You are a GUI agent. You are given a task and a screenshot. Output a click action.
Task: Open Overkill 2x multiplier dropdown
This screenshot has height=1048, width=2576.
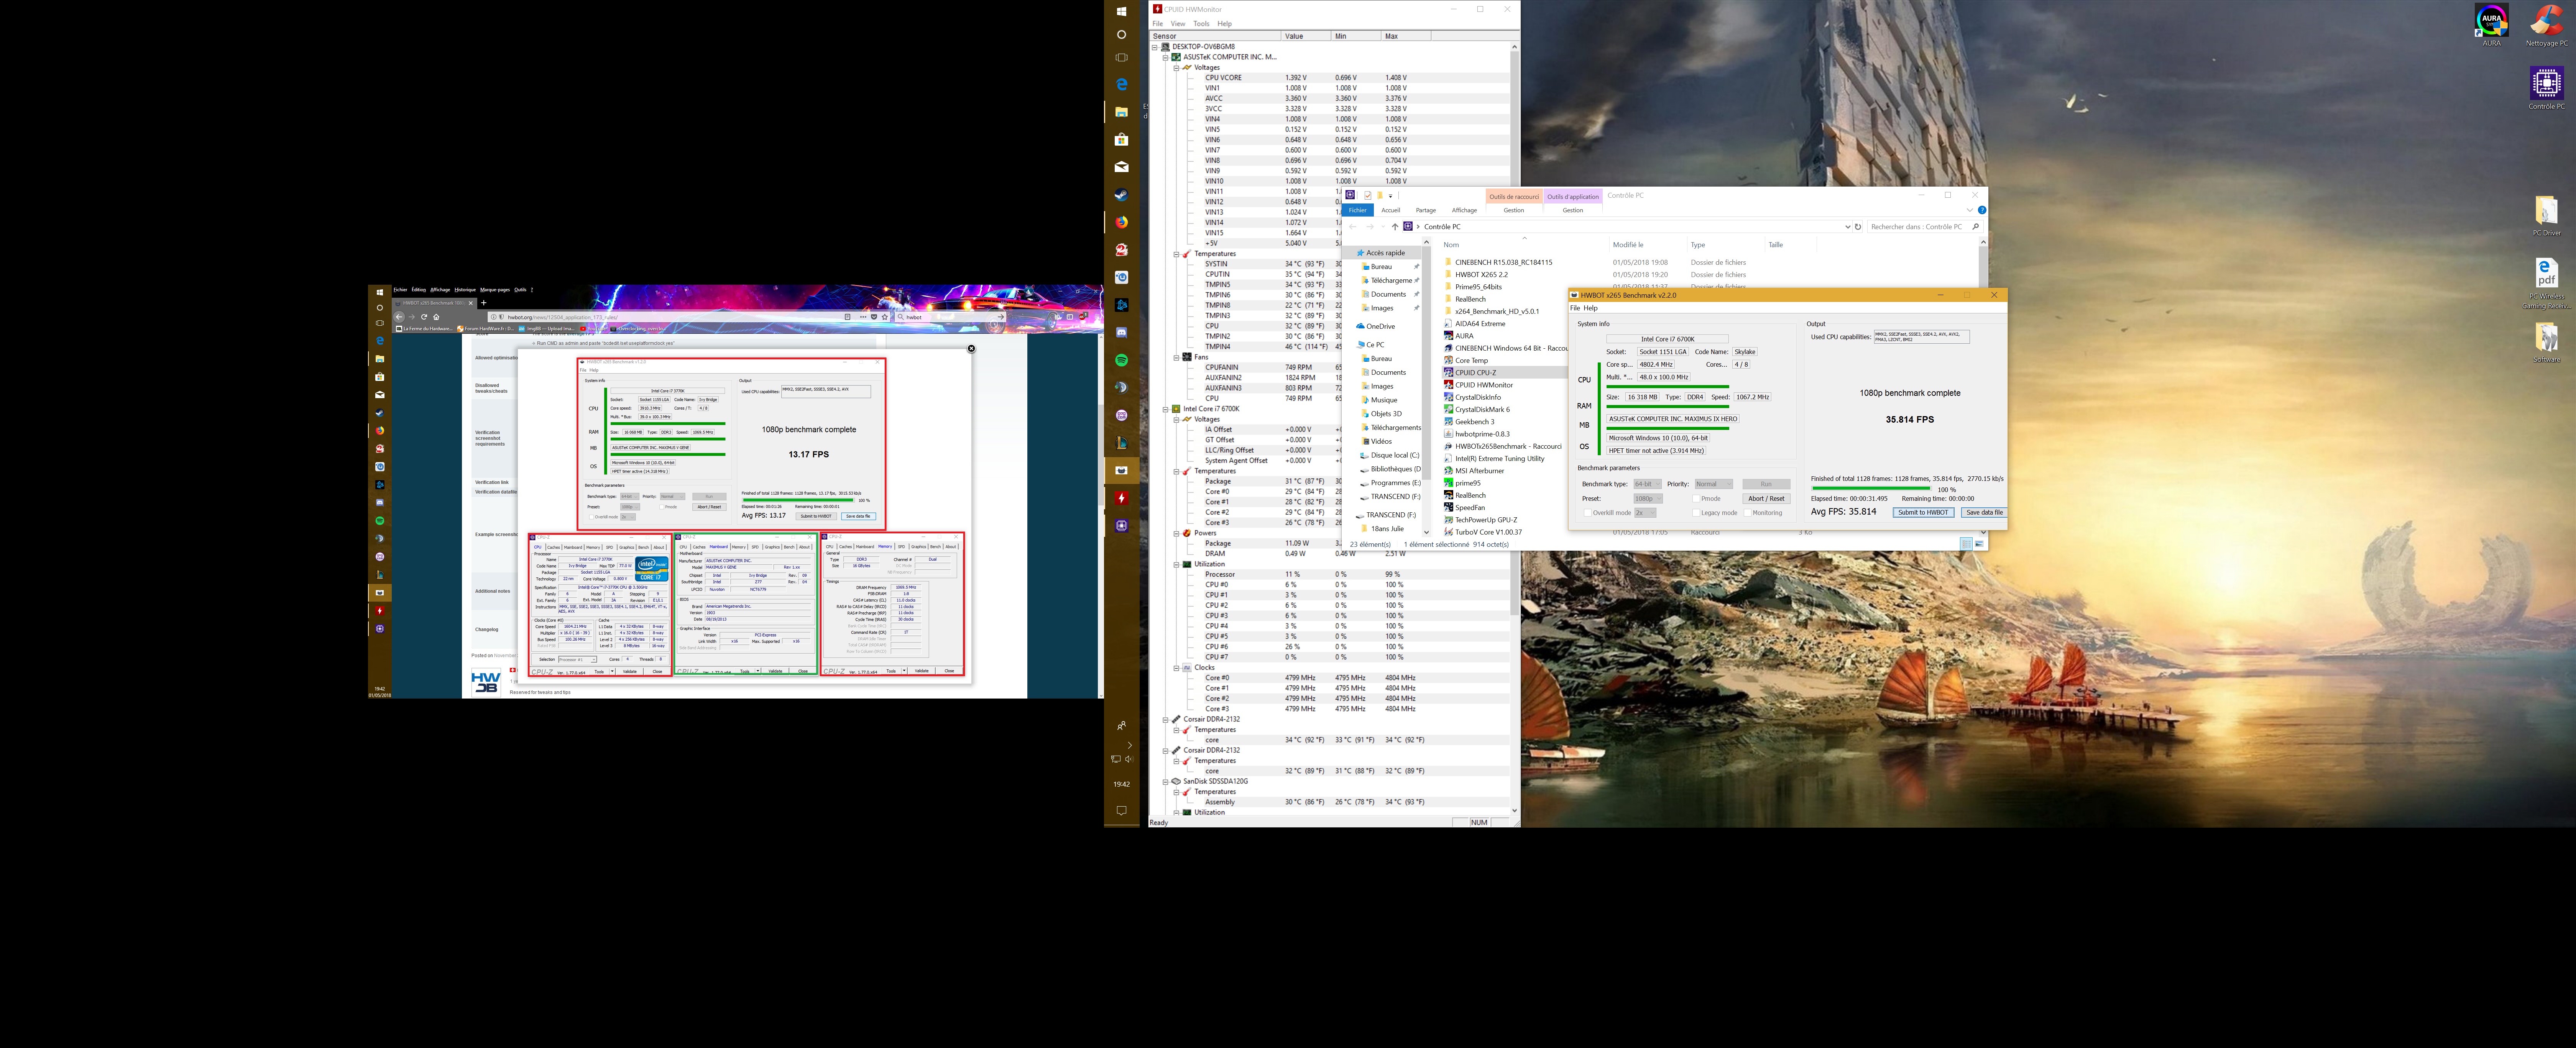(x=1644, y=513)
